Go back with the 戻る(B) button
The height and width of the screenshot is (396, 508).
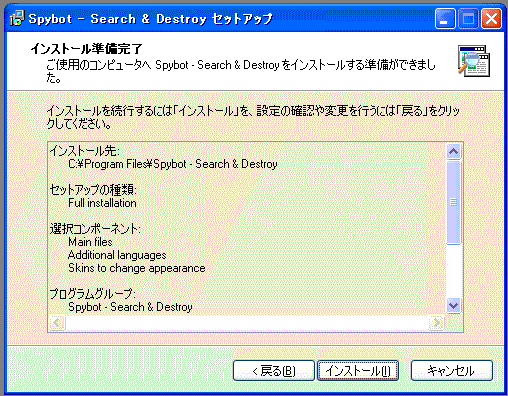(274, 370)
